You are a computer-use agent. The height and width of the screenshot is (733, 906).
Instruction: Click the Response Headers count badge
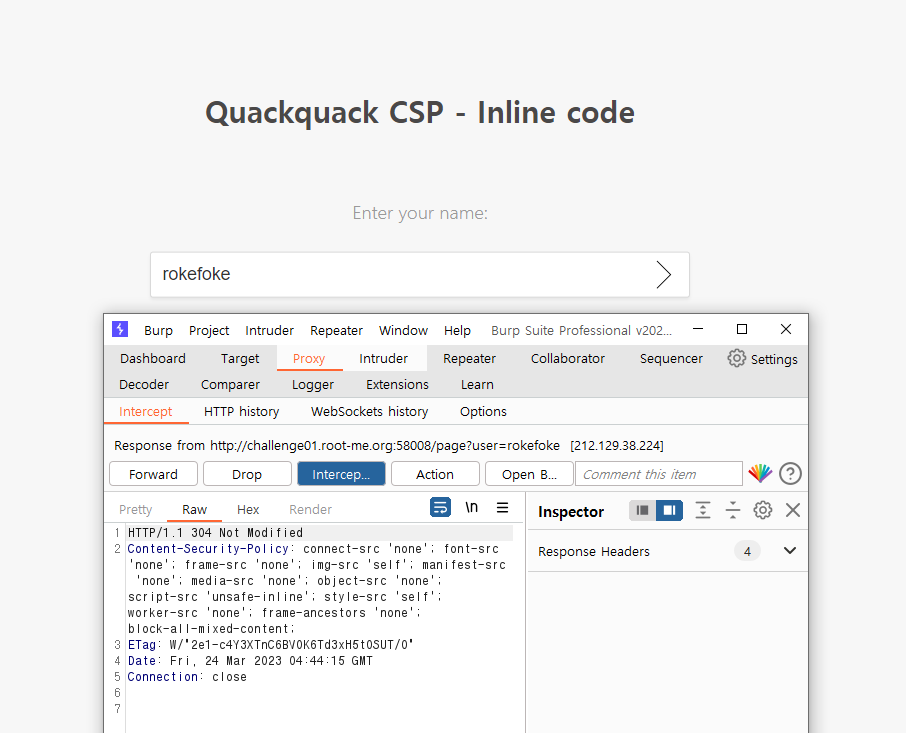tap(747, 550)
